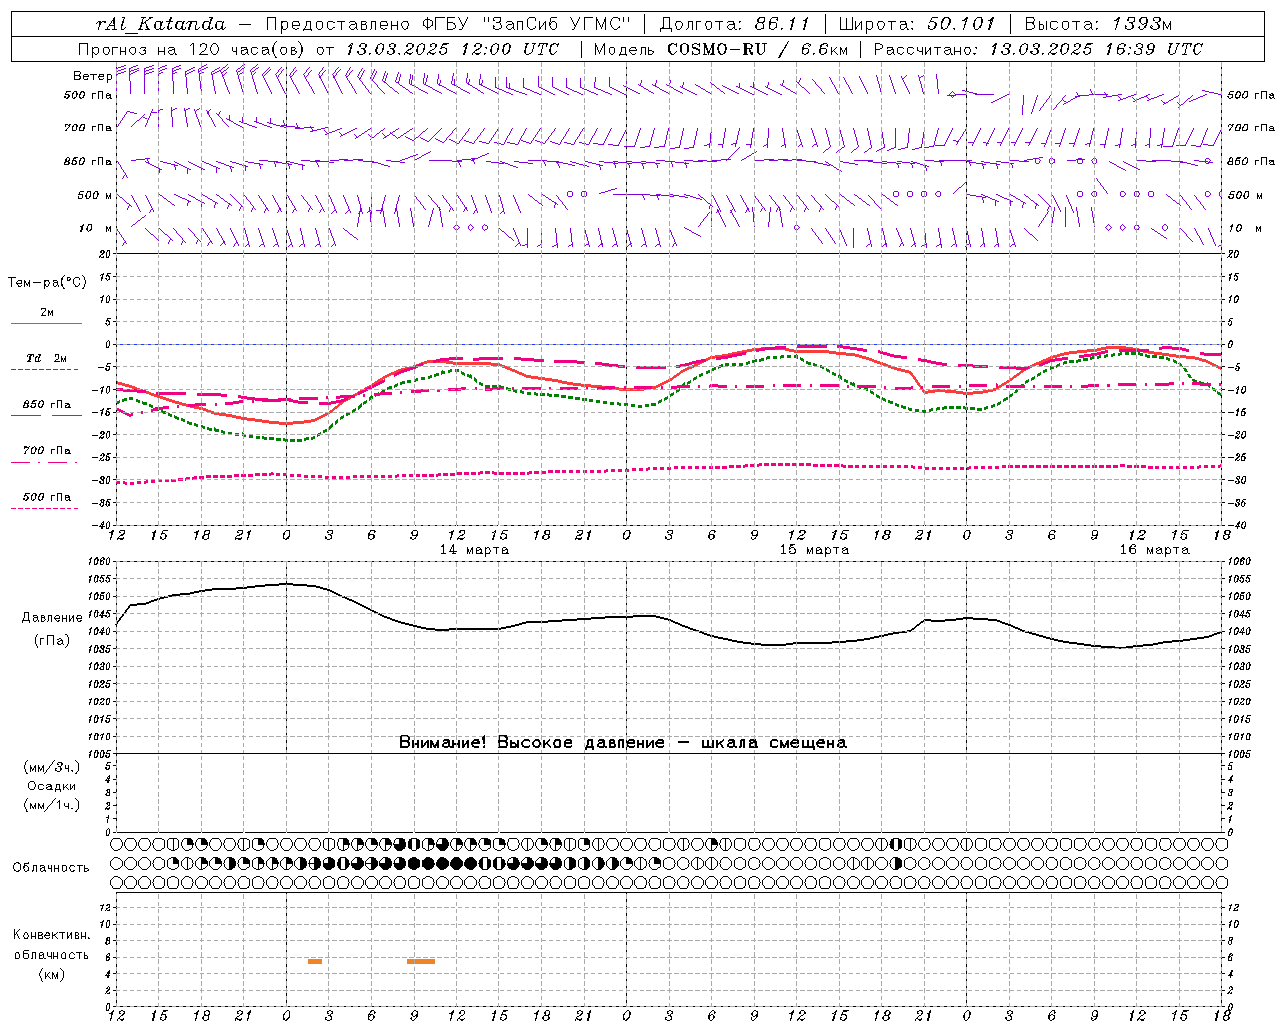Click the 500 гПа temperature legend entry
Viewport: 1280px width, 1024px height.
coord(47,497)
